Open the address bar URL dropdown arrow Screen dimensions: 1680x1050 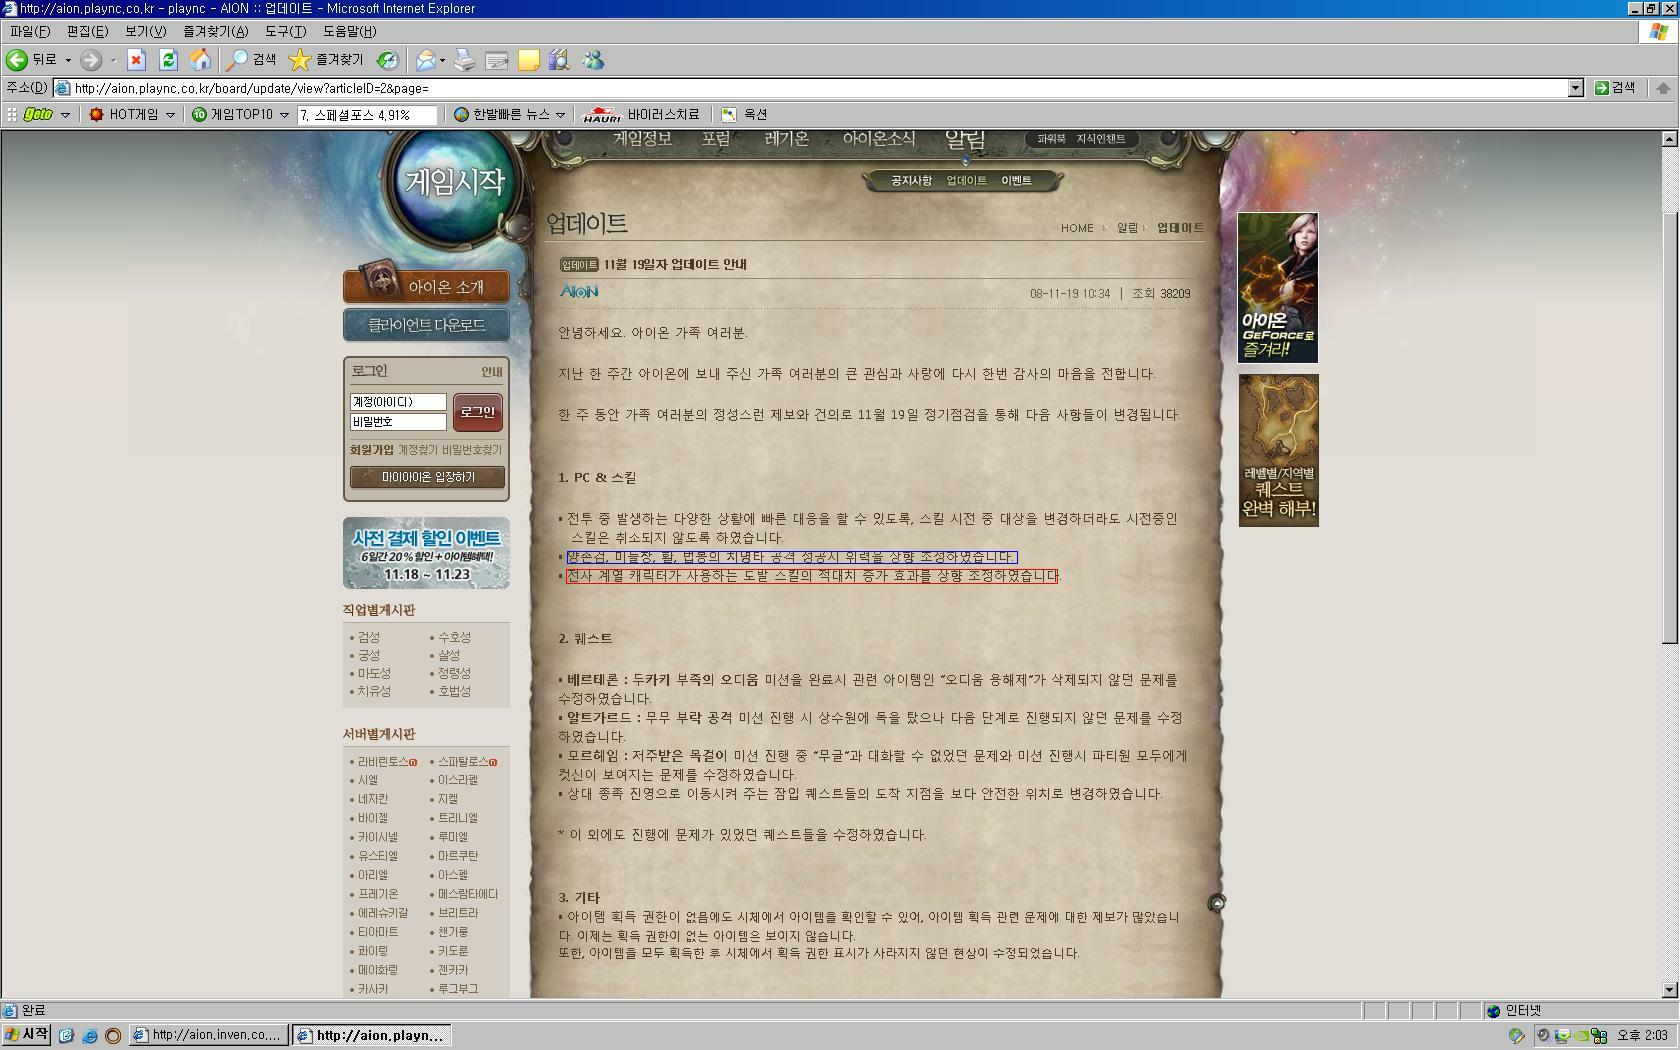click(1575, 88)
